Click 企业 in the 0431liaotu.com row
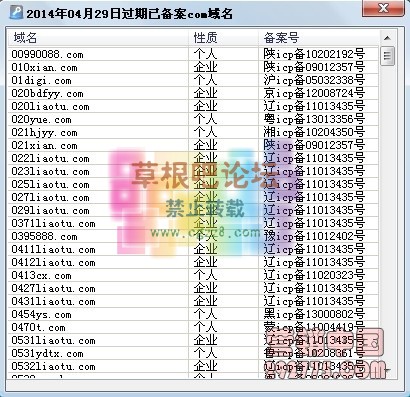The width and height of the screenshot is (410, 397). coord(205,301)
